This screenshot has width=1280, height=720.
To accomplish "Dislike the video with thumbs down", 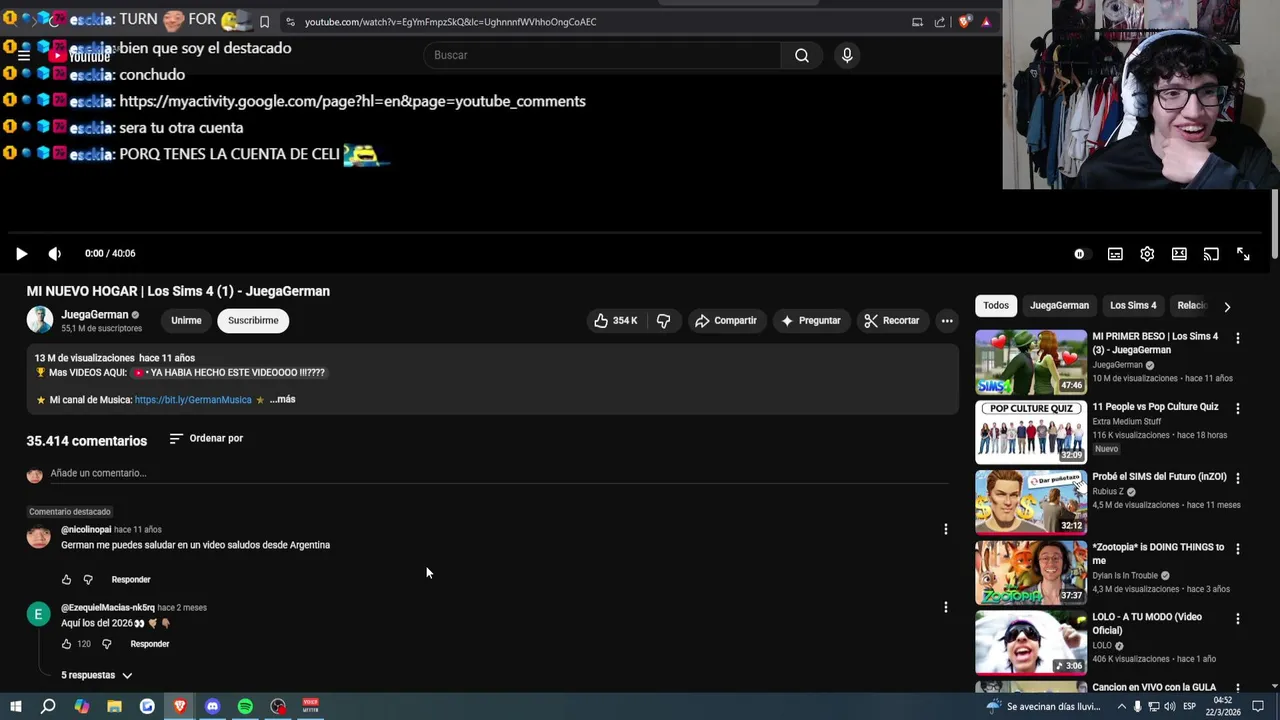I will click(663, 321).
